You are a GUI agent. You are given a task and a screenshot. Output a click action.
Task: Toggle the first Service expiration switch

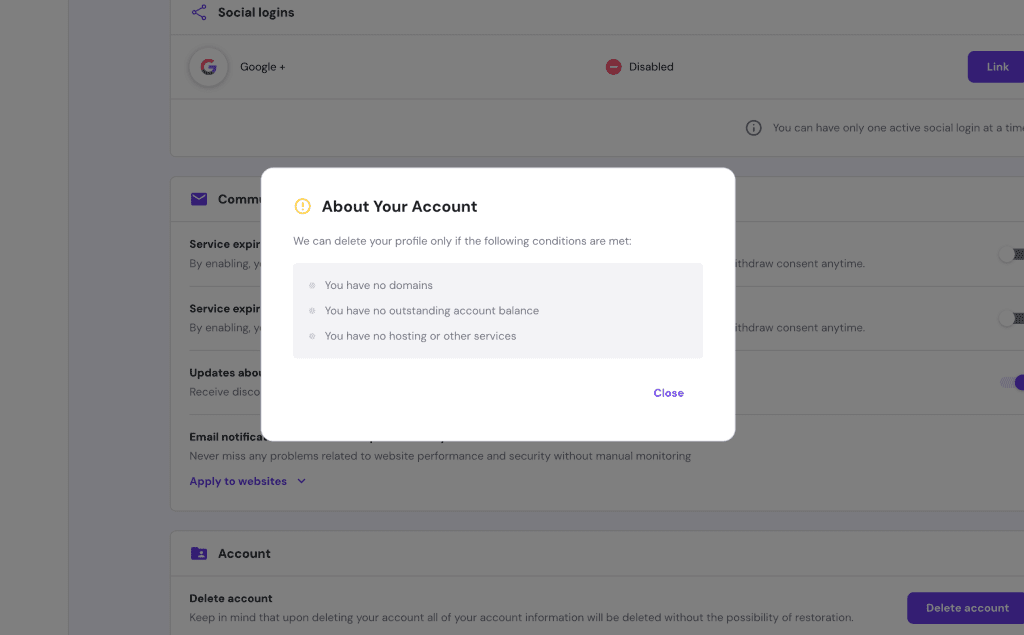[1011, 255]
